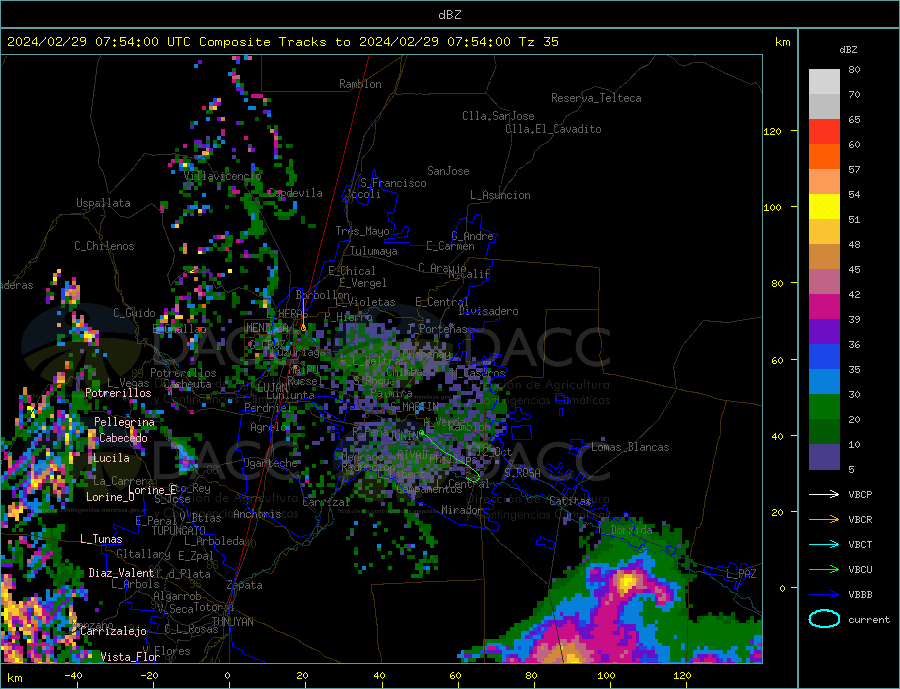Click the blue VBBB arrow in legend
900x689 pixels.
[824, 594]
